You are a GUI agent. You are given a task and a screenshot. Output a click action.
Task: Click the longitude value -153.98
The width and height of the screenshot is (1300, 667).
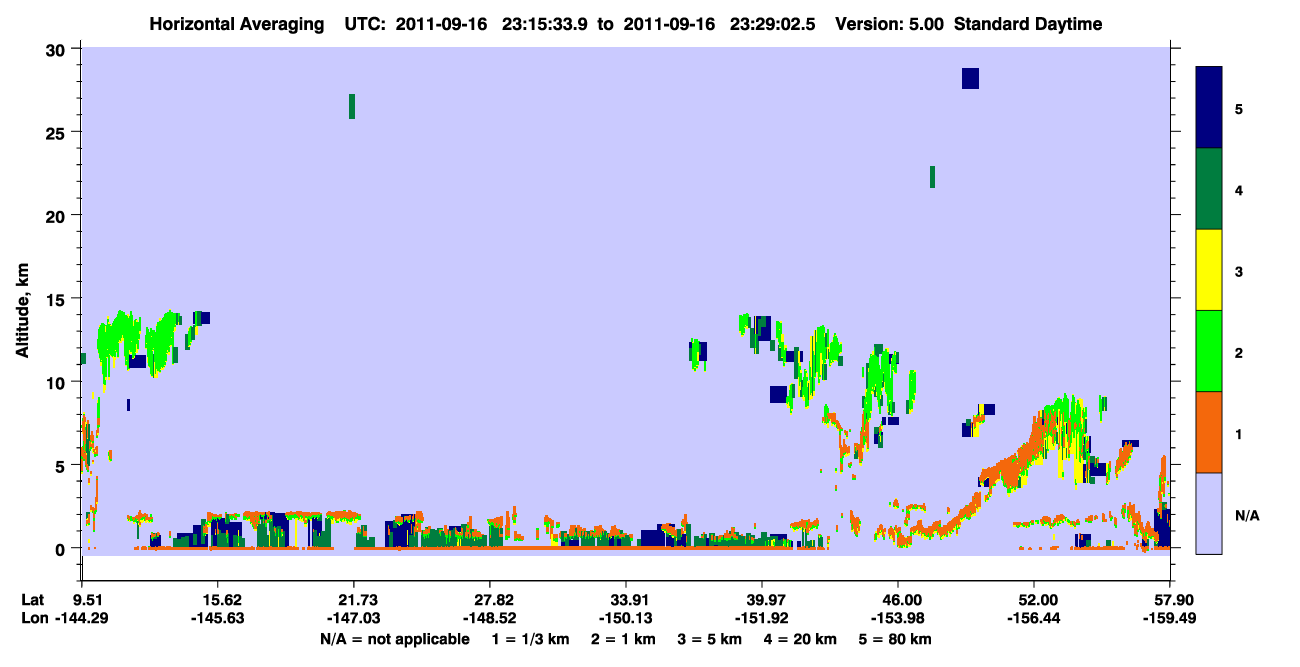[898, 618]
